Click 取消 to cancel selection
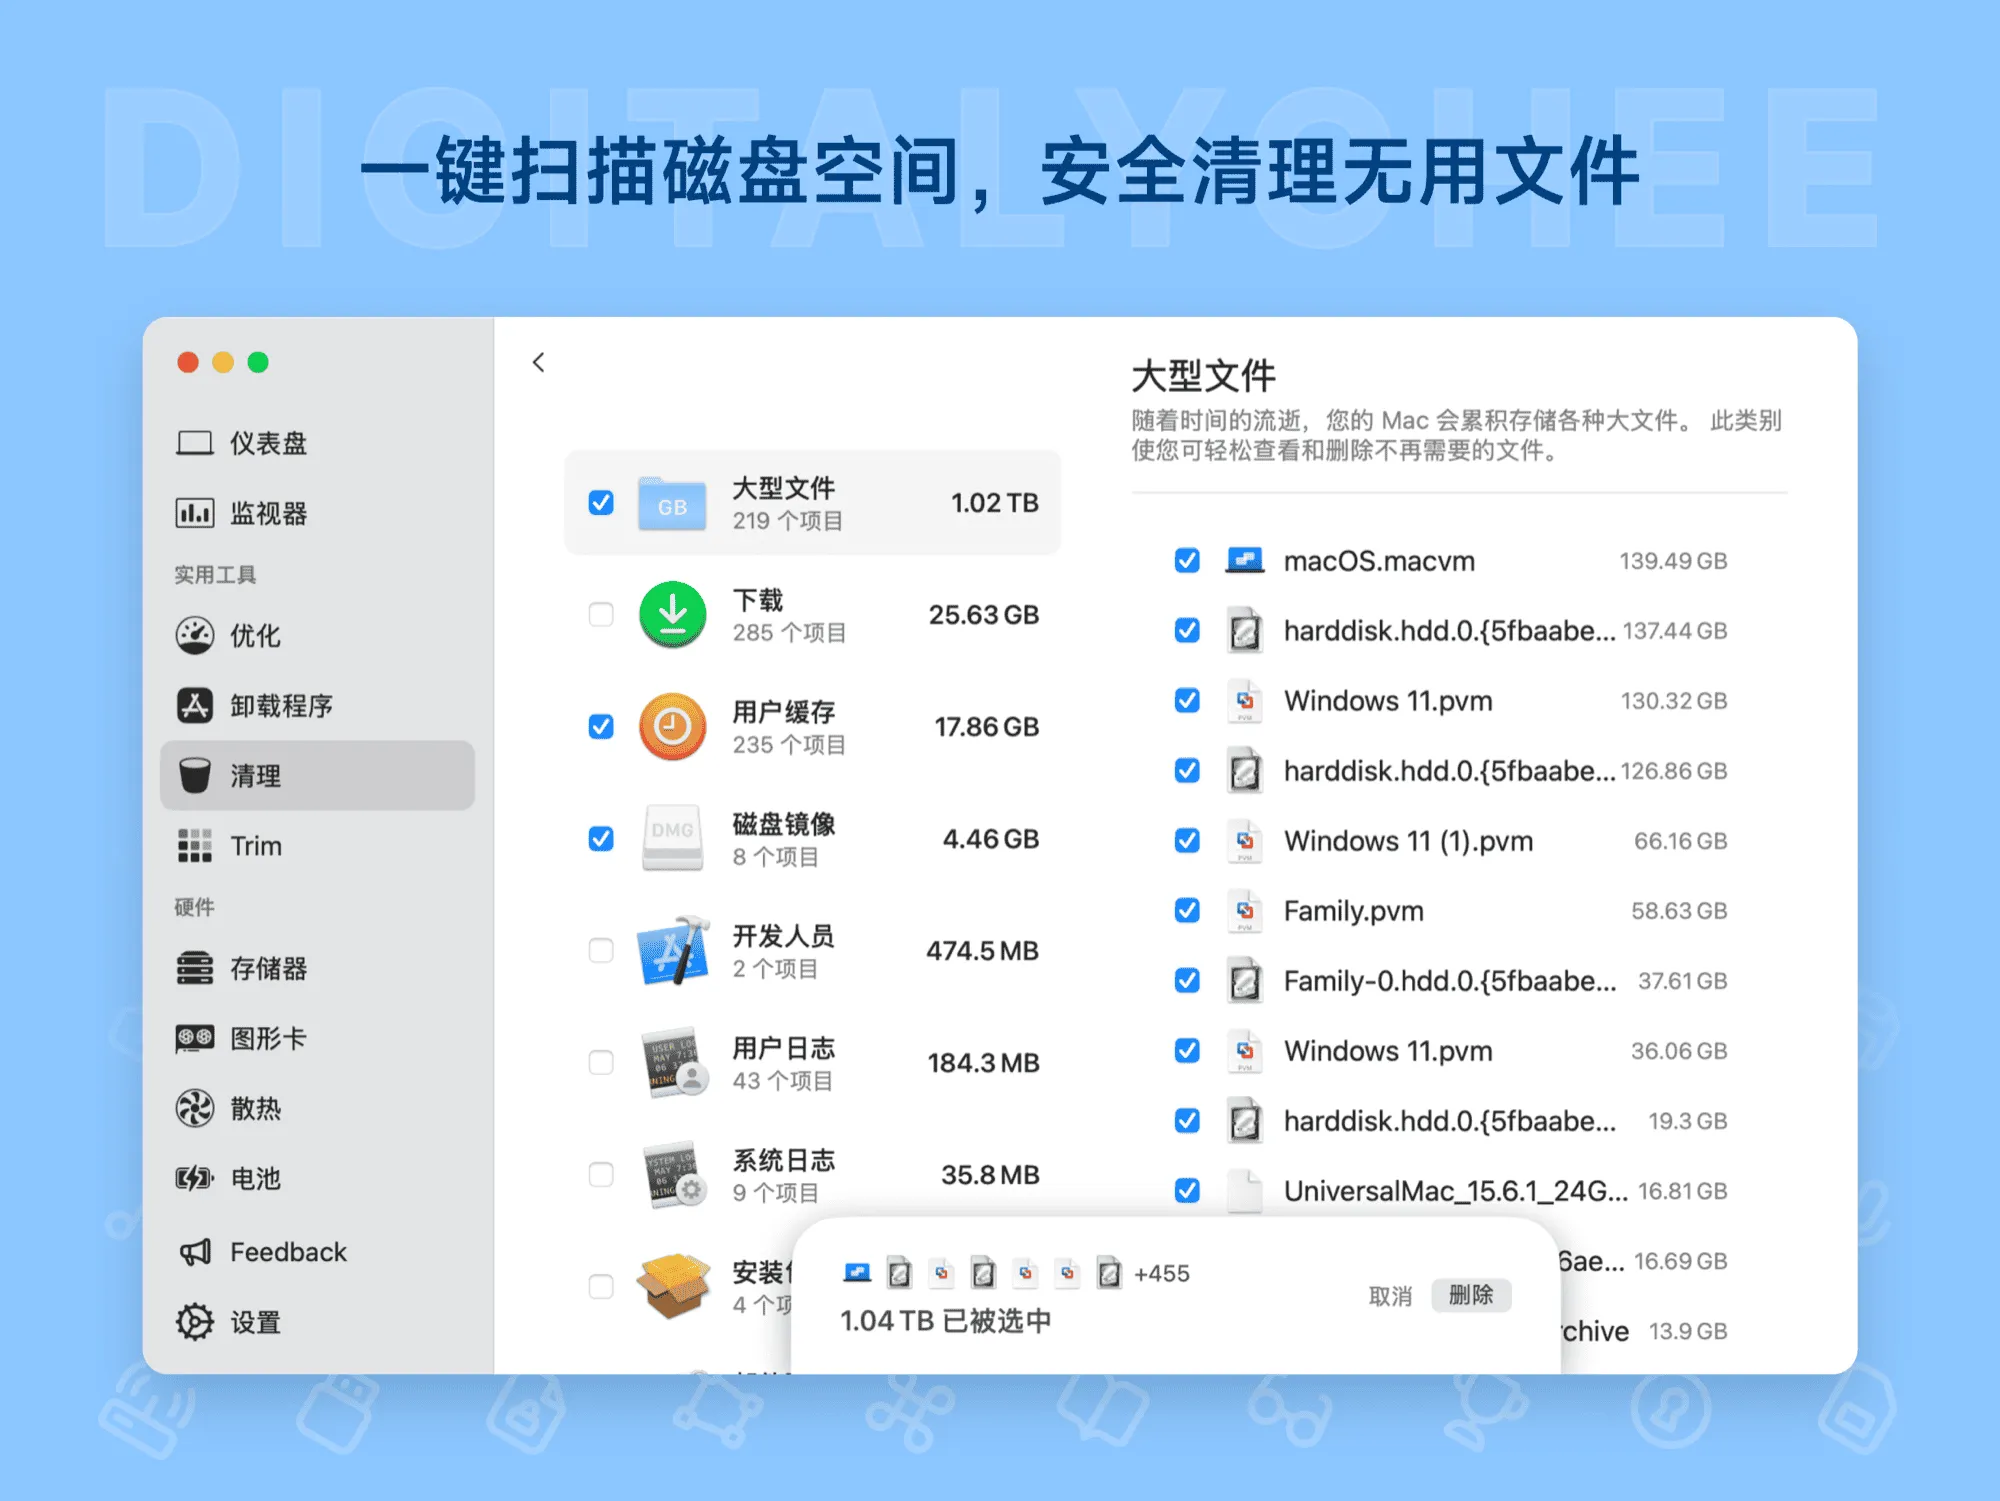 coord(1390,1296)
